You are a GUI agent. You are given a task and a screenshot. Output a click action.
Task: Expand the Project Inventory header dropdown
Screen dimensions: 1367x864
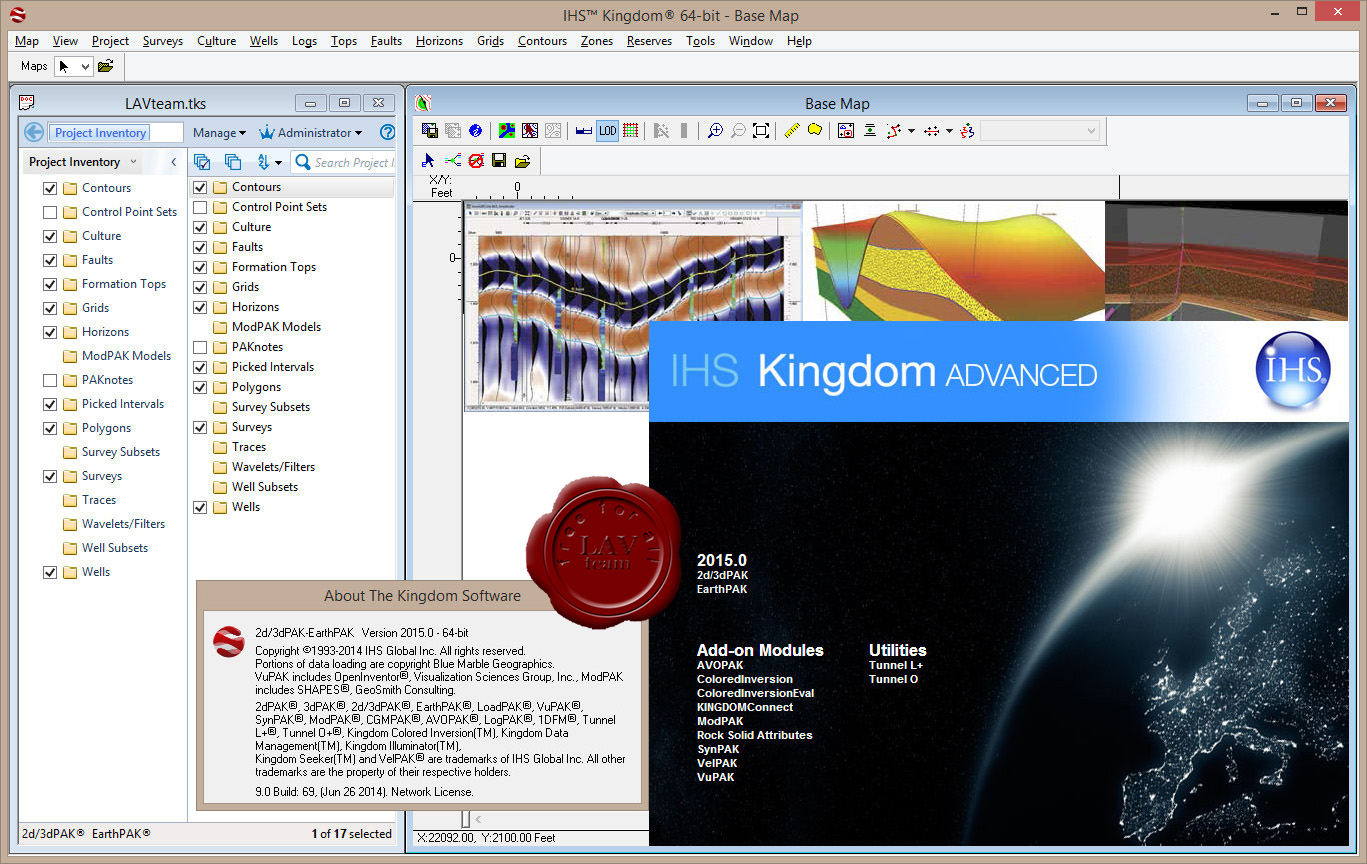134,162
